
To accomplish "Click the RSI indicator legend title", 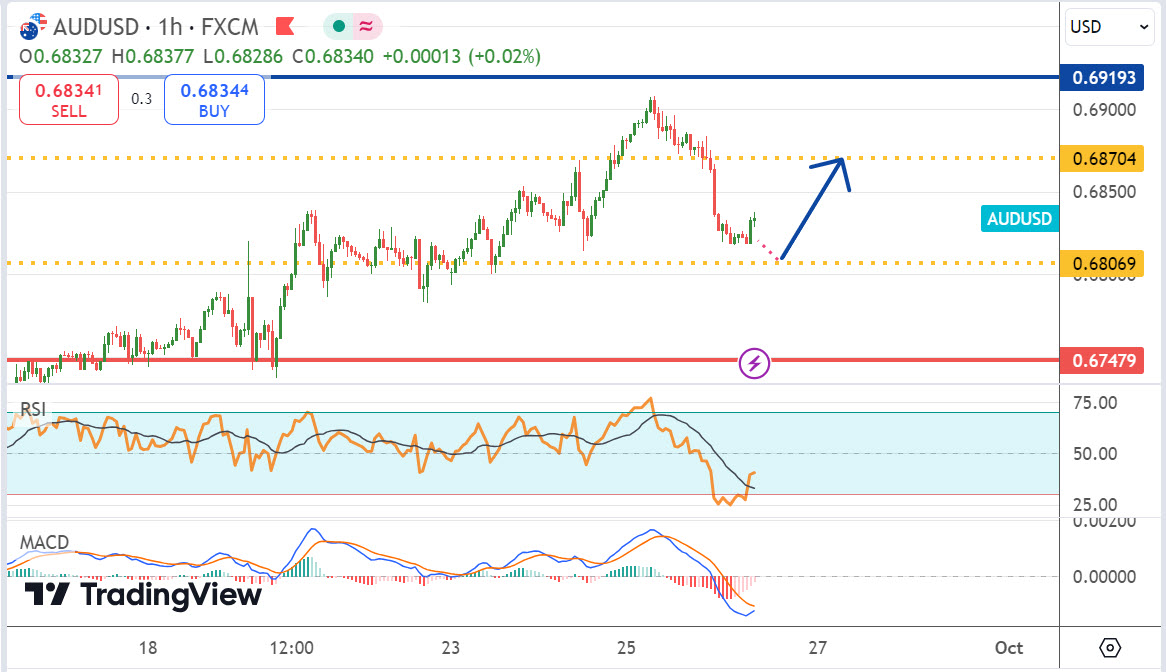I will click(x=33, y=409).
